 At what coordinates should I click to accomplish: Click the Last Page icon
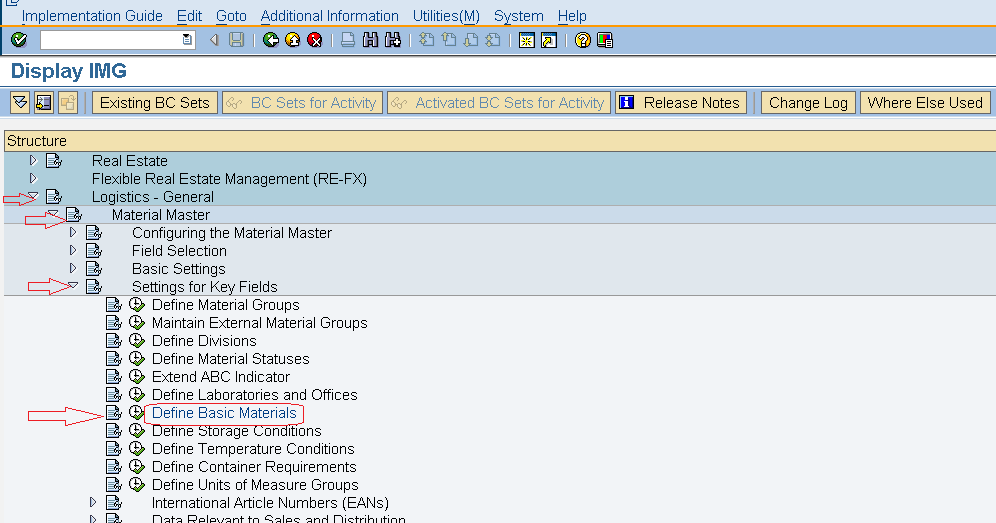tap(493, 40)
